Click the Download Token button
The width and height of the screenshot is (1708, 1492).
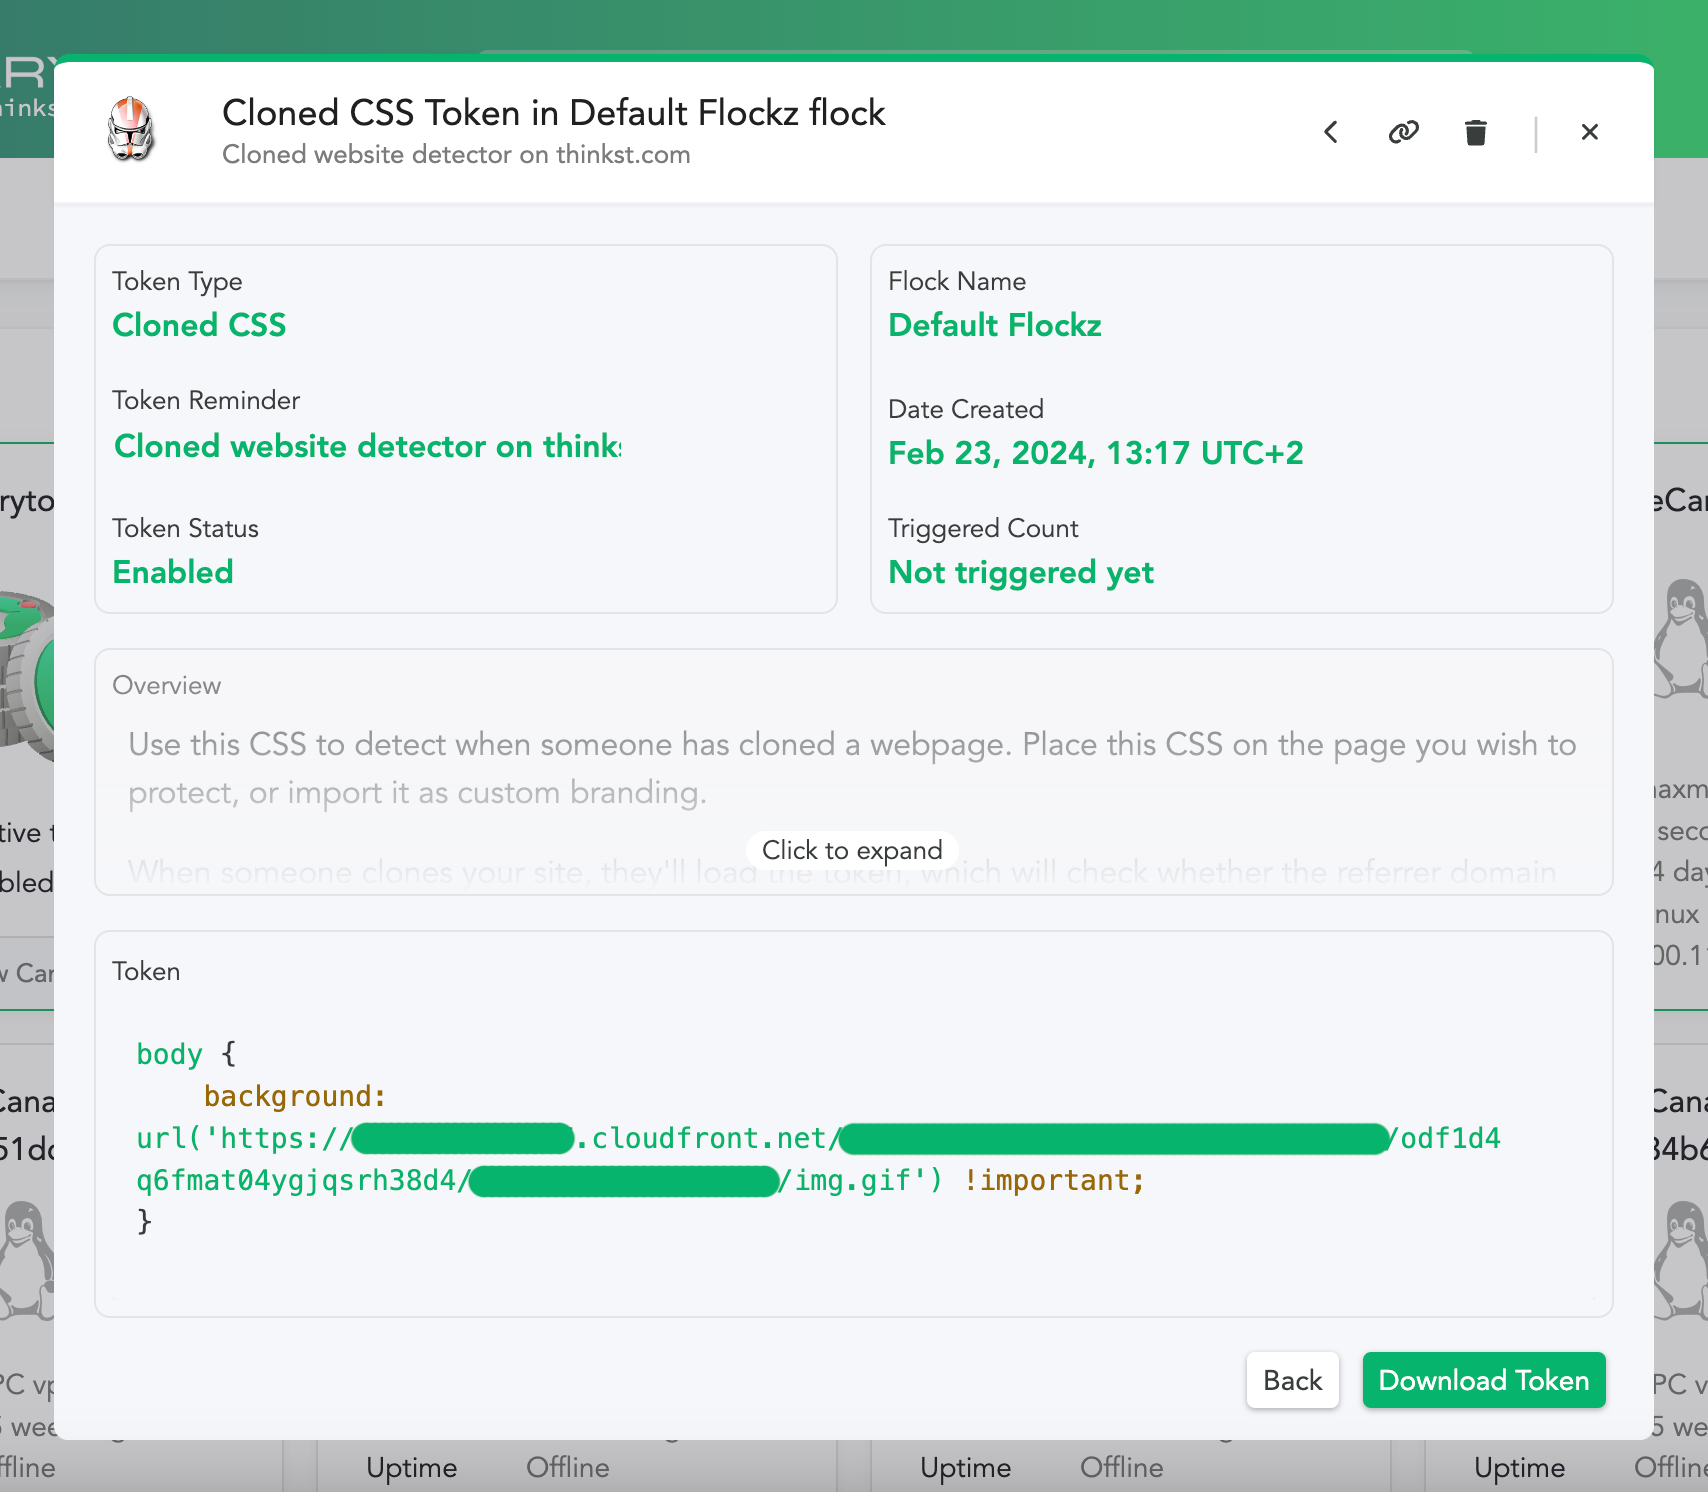tap(1483, 1380)
